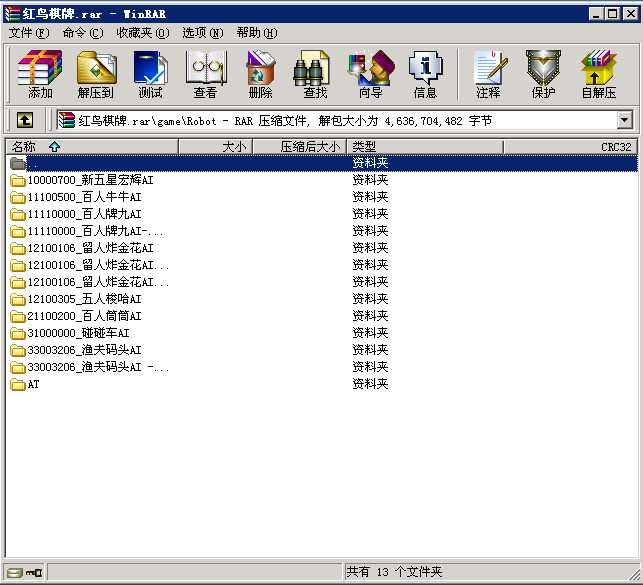Open the 文件(F) menu
Image resolution: width=643 pixels, height=585 pixels.
pyautogui.click(x=29, y=33)
